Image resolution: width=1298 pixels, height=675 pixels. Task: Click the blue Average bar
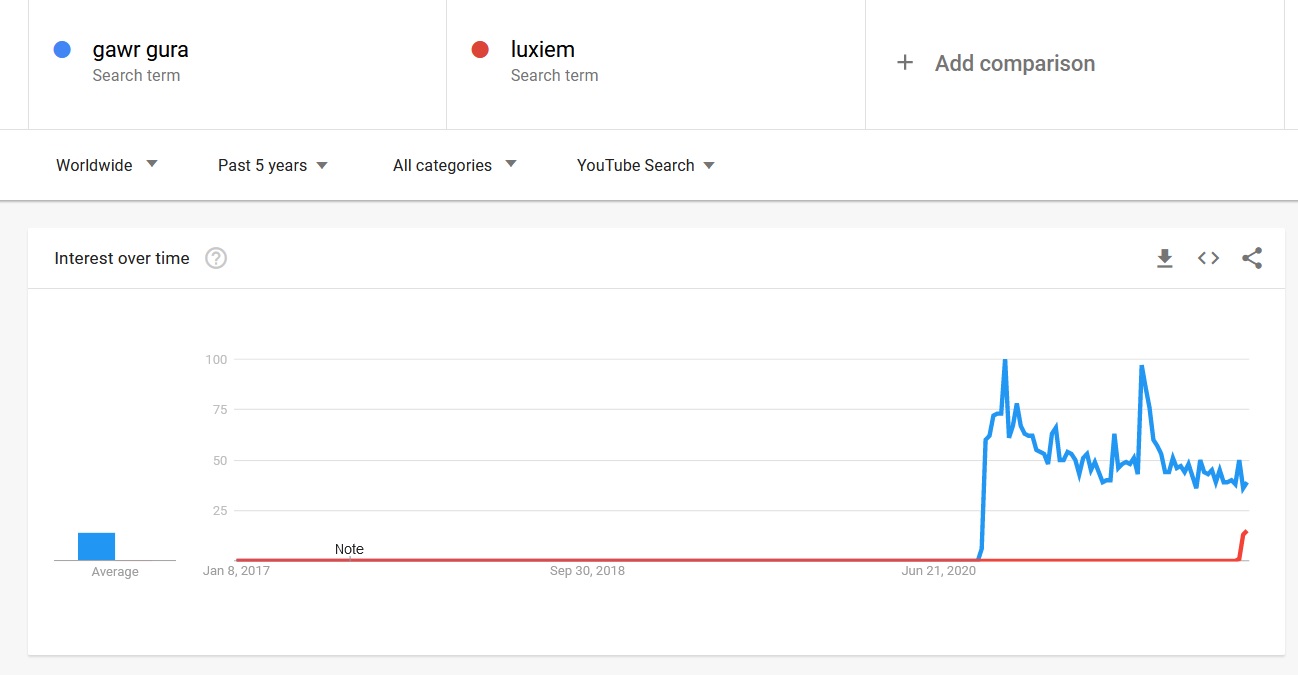click(96, 546)
